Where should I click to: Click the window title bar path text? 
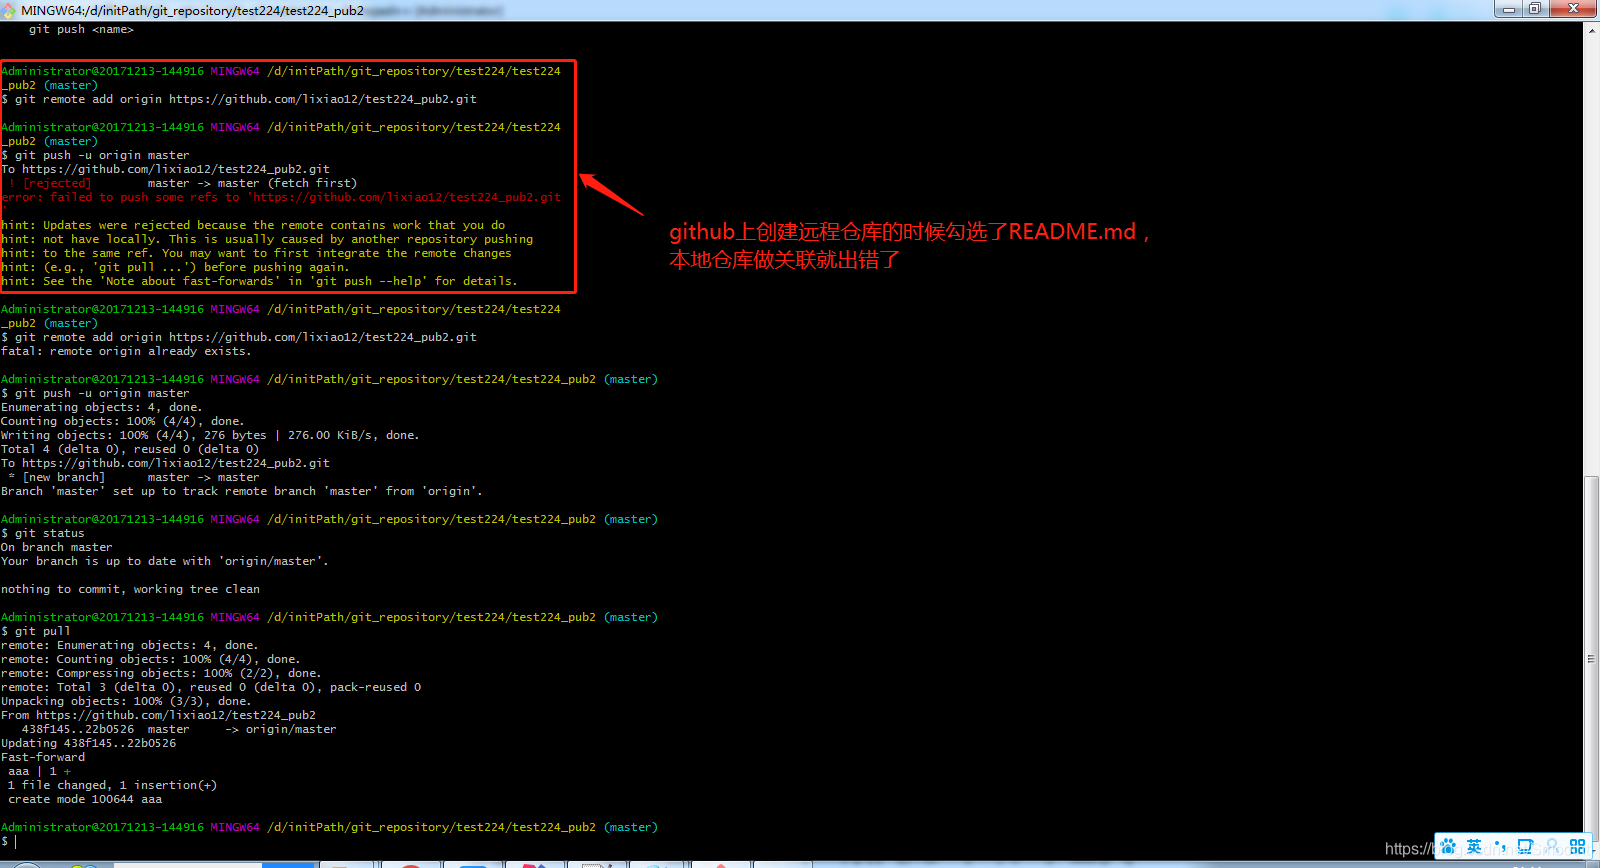192,10
